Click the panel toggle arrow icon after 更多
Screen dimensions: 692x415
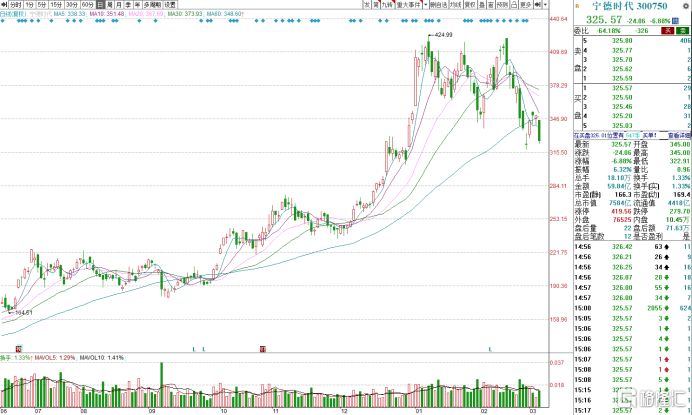click(538, 4)
